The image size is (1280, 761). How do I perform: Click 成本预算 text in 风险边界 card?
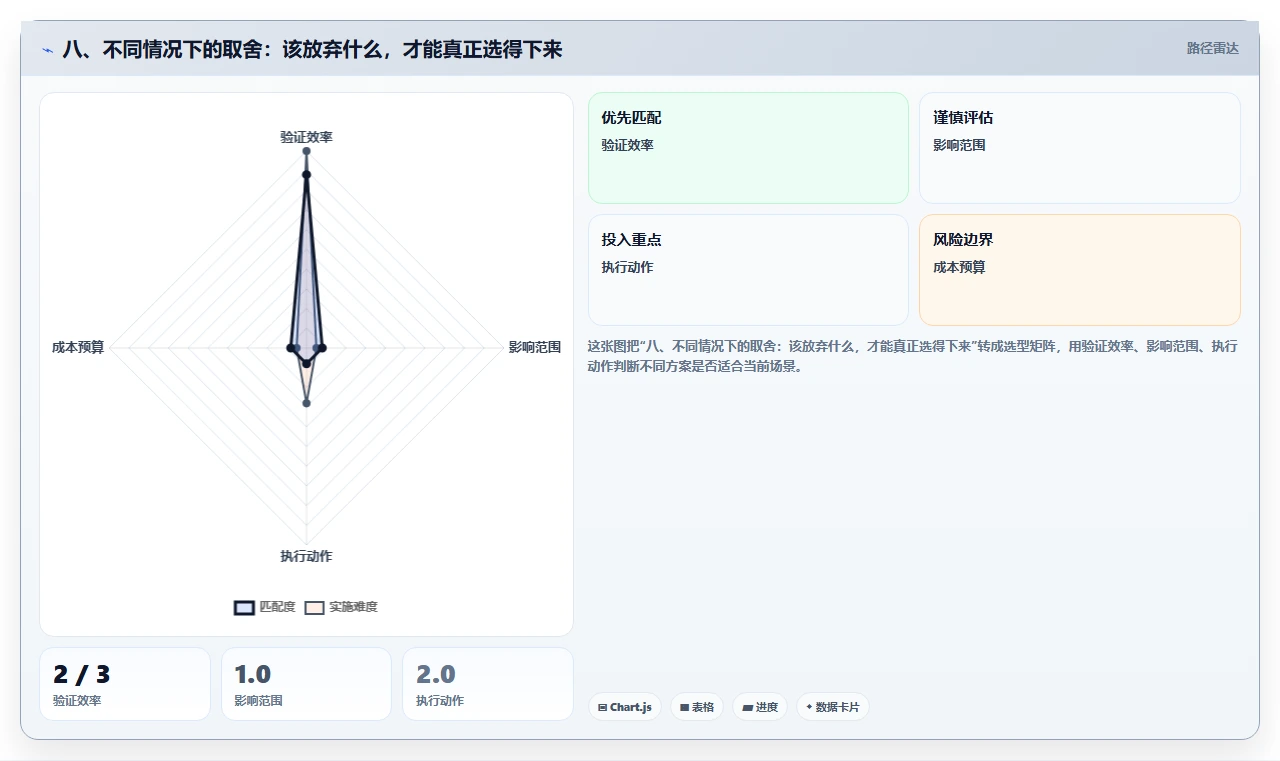point(959,267)
